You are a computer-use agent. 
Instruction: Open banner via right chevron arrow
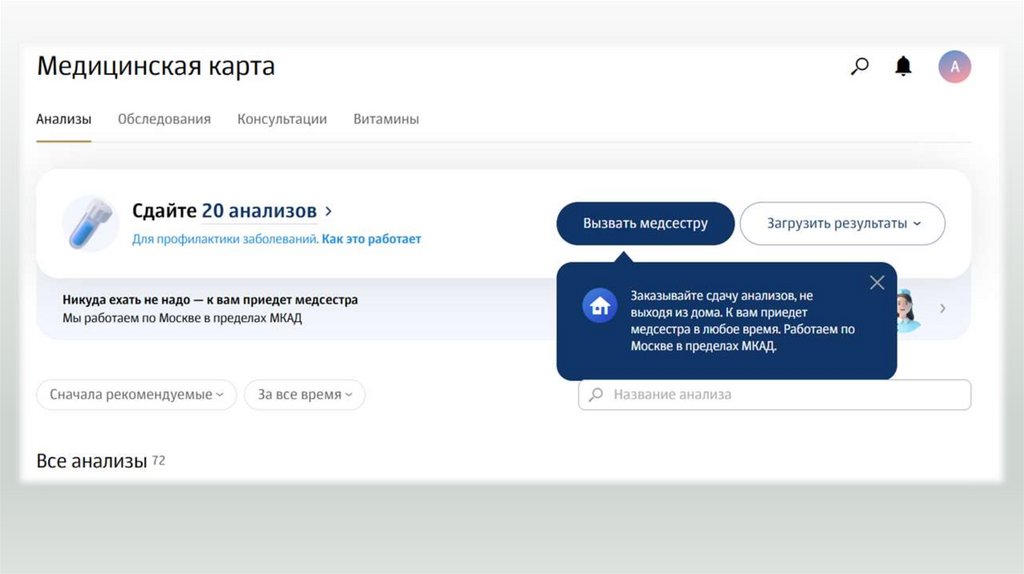click(x=942, y=308)
